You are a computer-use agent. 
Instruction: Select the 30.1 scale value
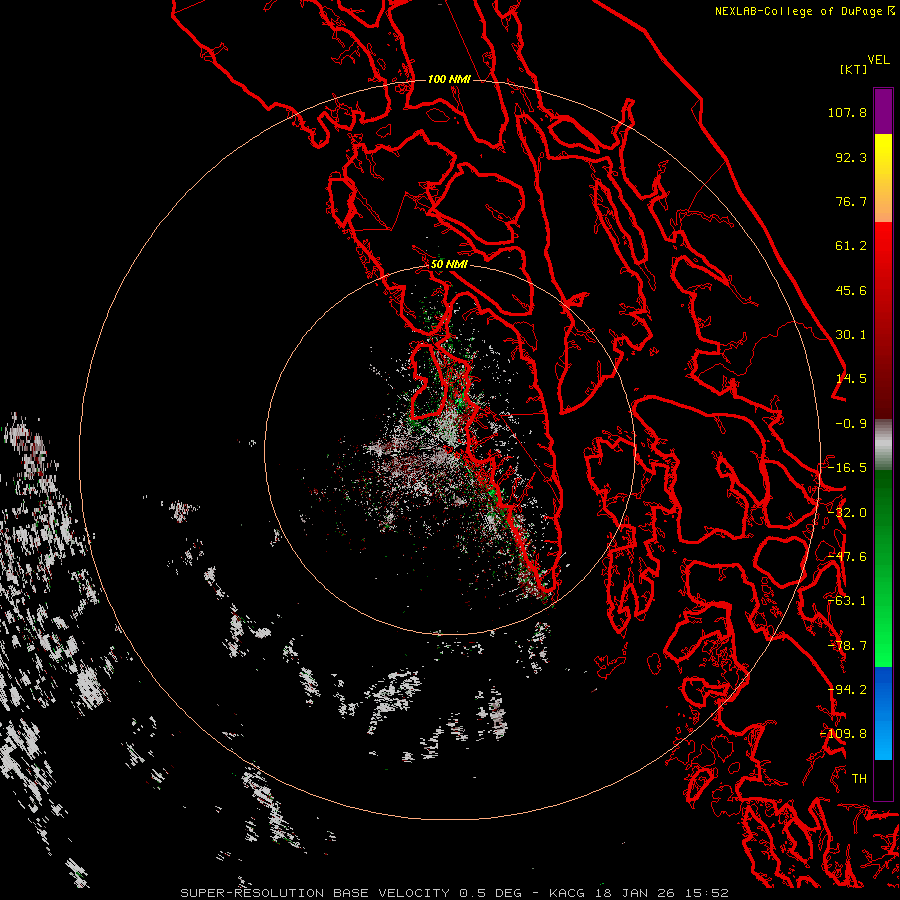coord(851,335)
